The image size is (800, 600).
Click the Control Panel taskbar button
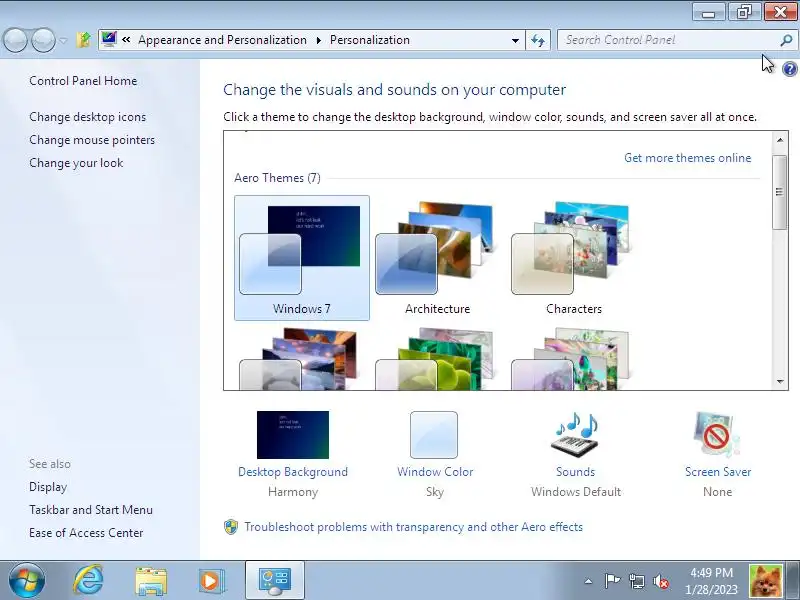(x=274, y=581)
